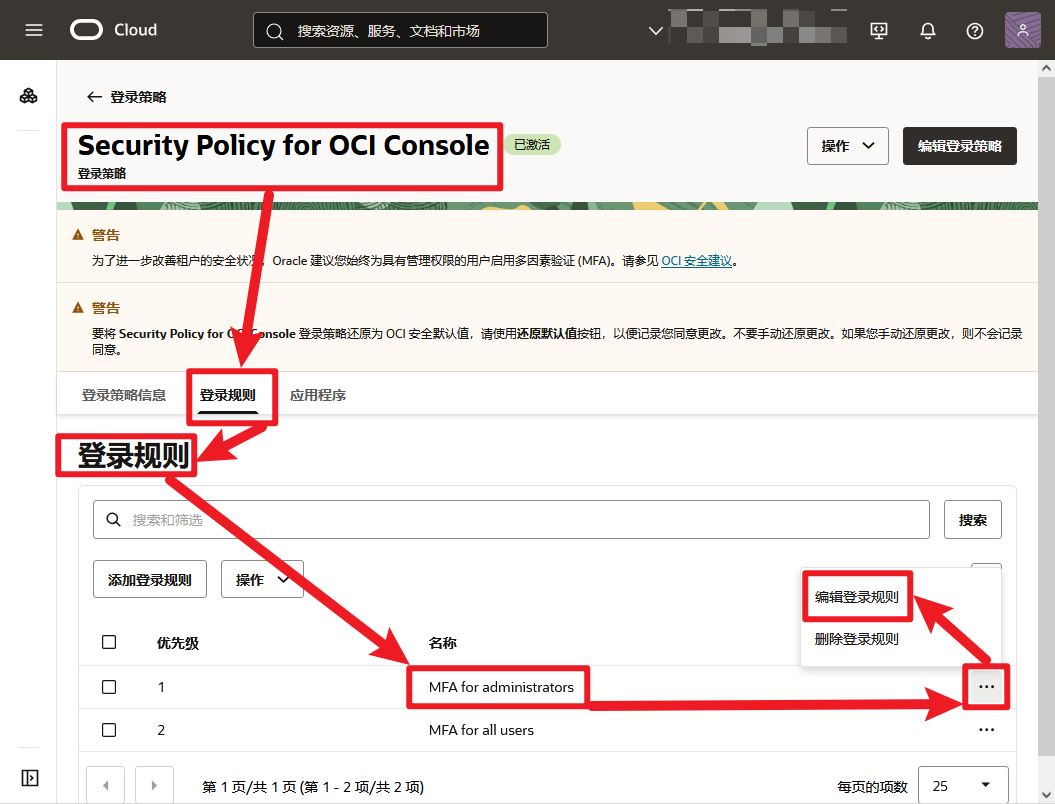Go to the next page arrow
The width and height of the screenshot is (1055, 804).
click(x=154, y=785)
